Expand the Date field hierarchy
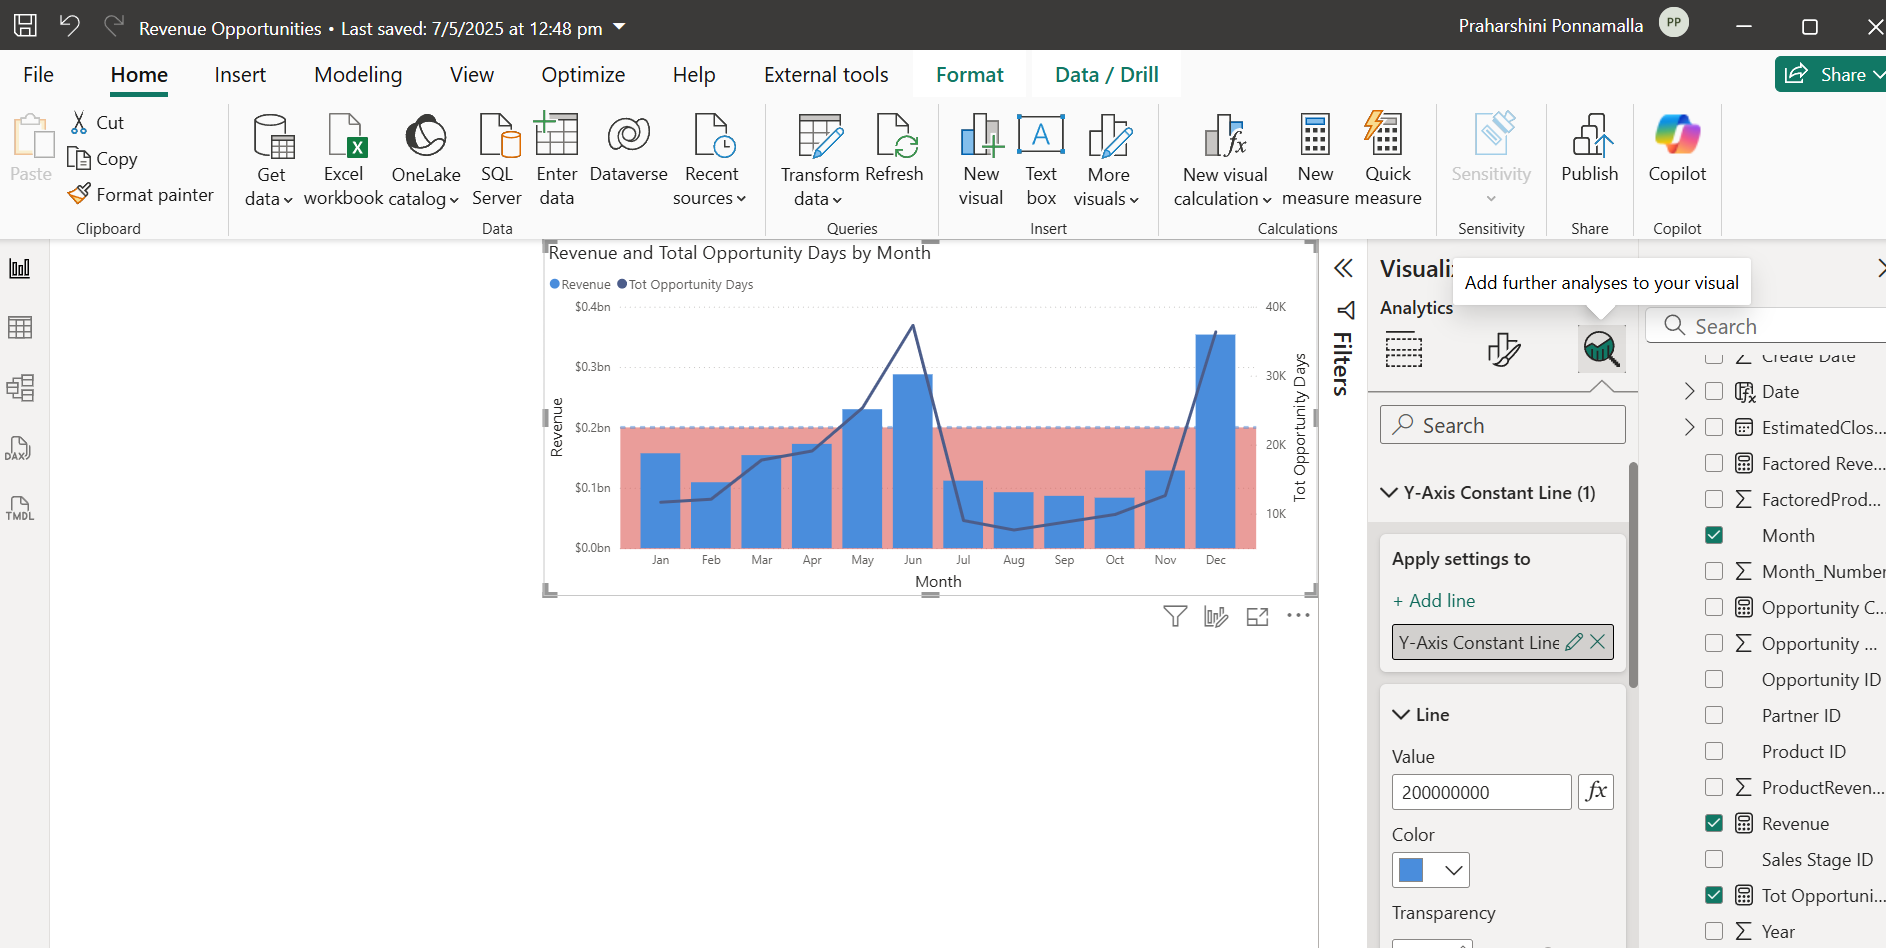The height and width of the screenshot is (948, 1886). (1689, 391)
